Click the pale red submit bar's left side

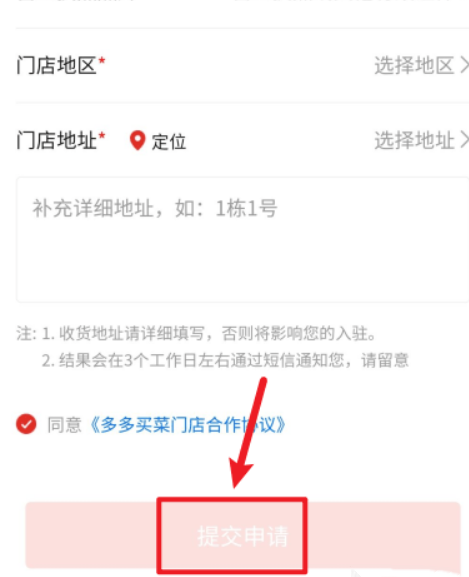point(92,535)
